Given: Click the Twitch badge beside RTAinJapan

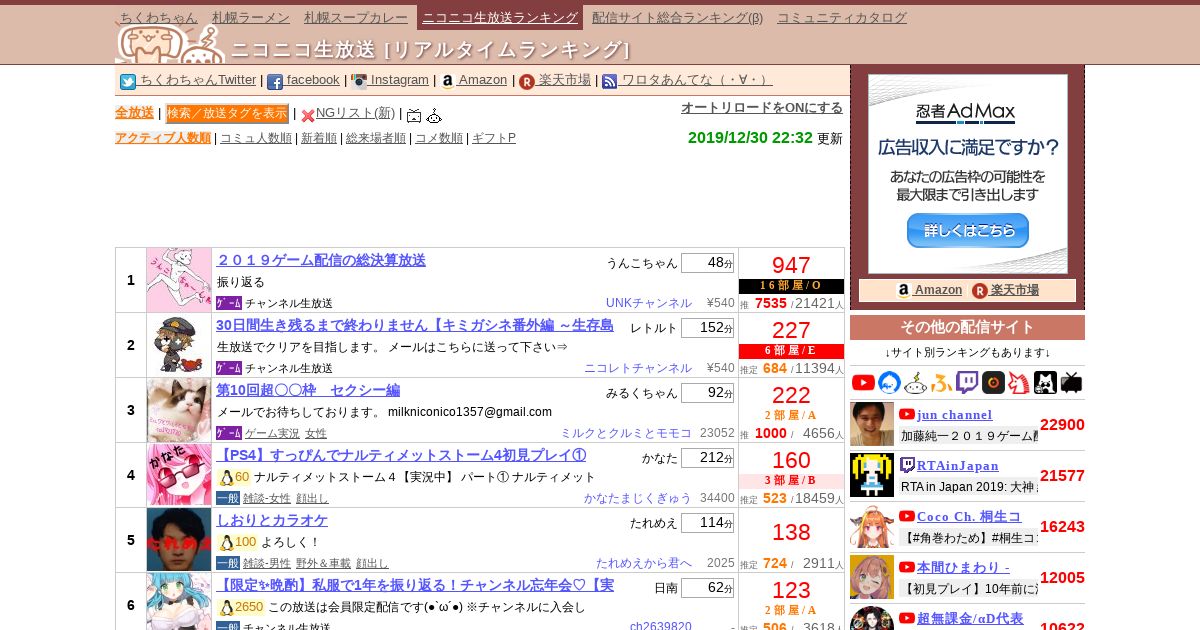Looking at the screenshot, I should [x=907, y=465].
